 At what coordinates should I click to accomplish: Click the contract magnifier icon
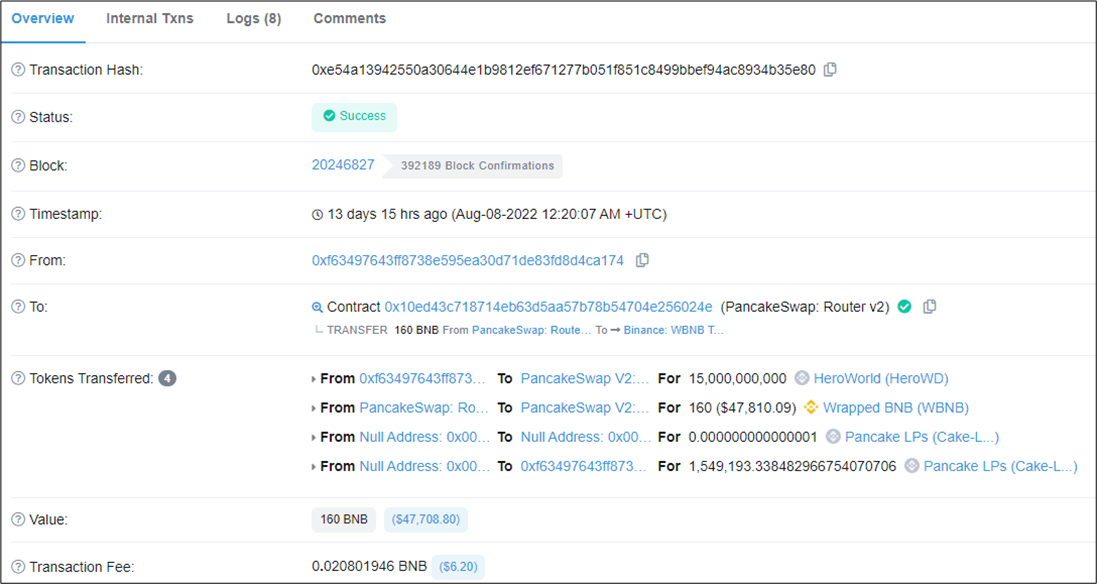(317, 307)
